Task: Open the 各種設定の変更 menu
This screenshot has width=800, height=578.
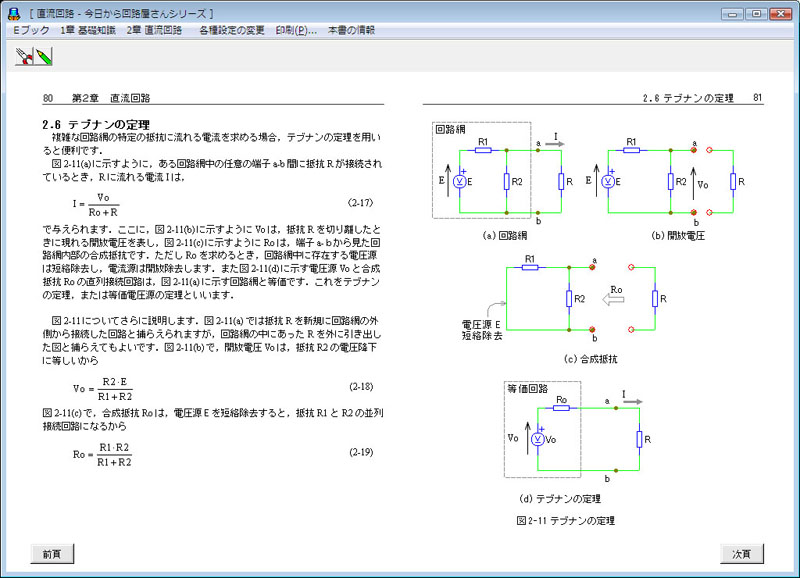Action: click(232, 30)
